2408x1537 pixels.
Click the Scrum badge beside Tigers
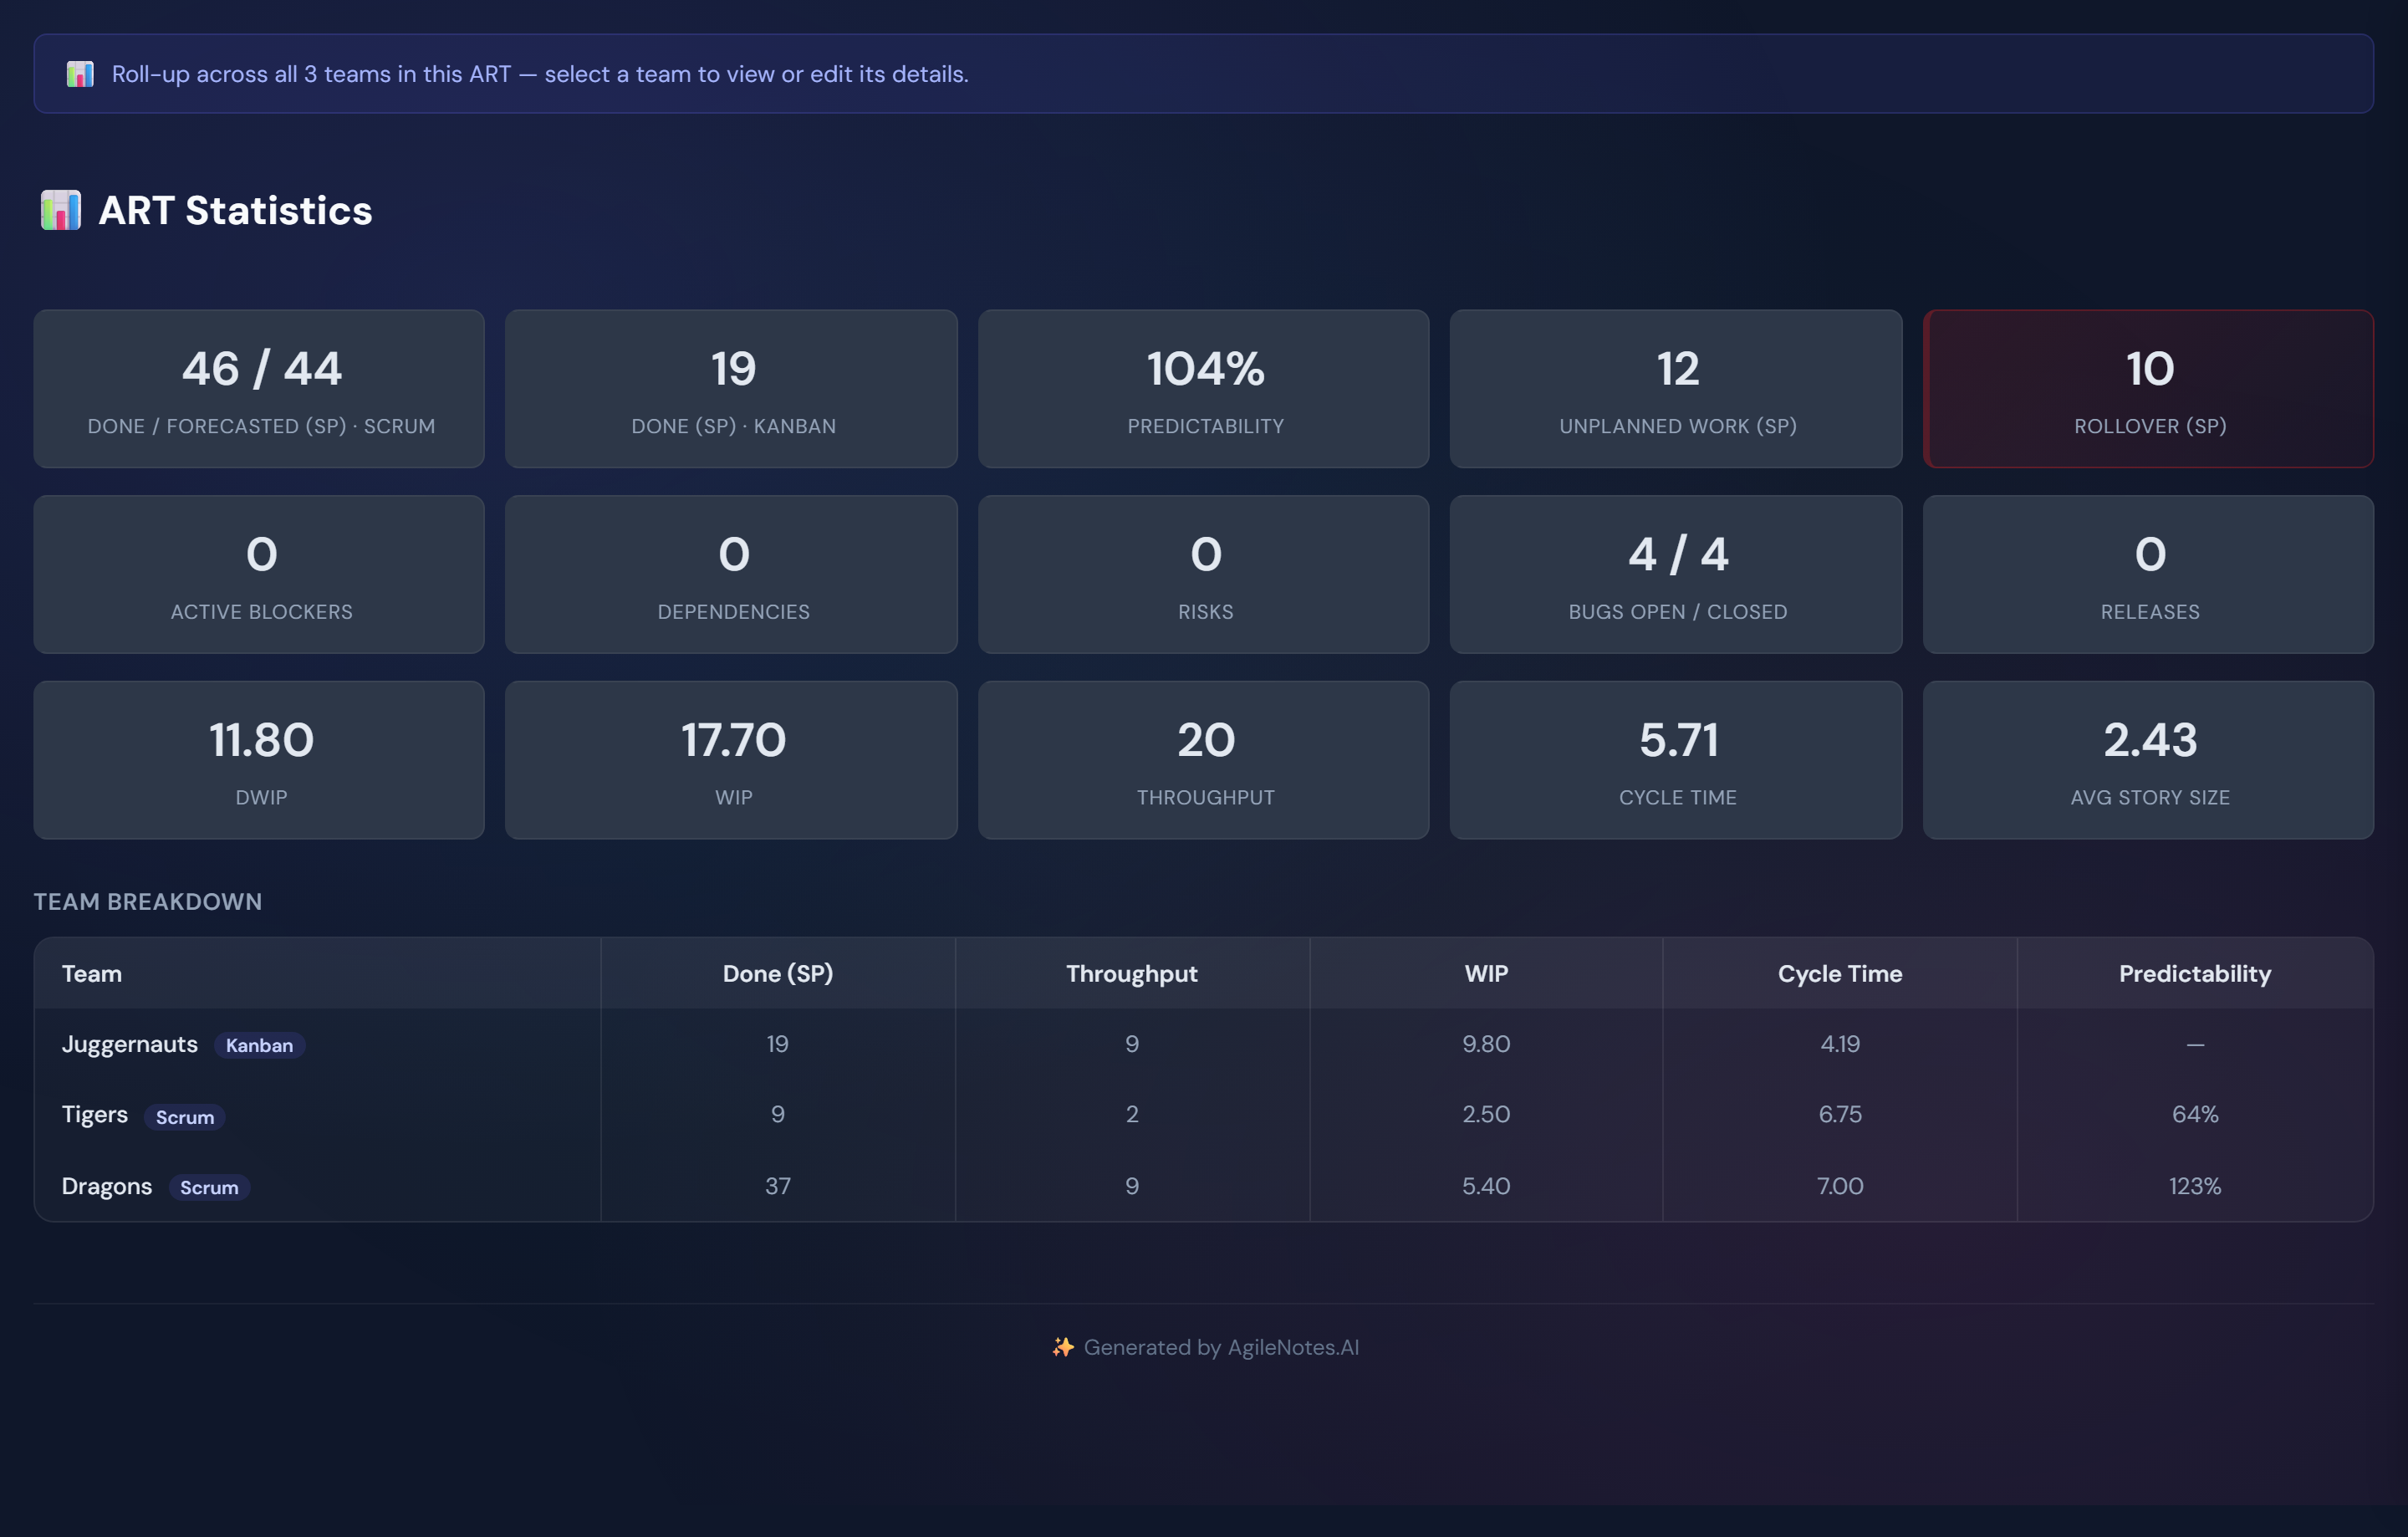pyautogui.click(x=185, y=1117)
